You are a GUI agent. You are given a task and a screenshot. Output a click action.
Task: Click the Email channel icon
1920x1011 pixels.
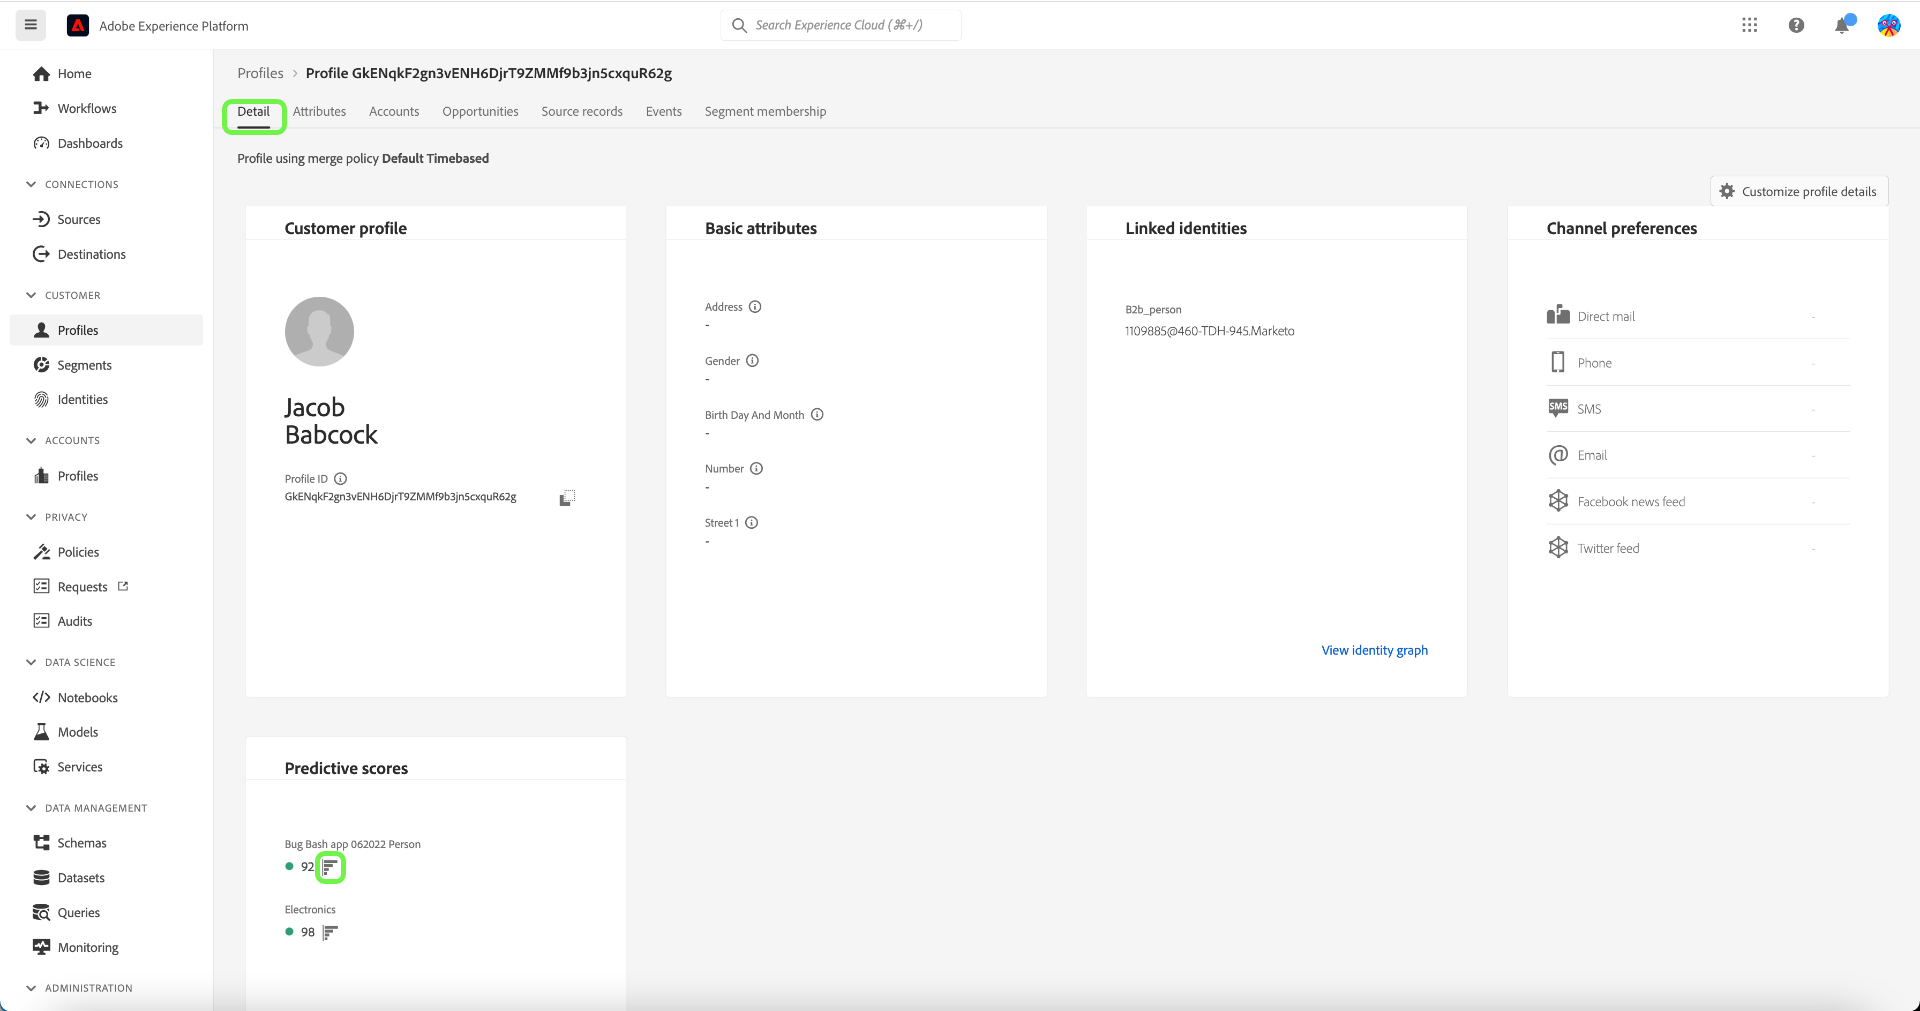(1558, 455)
